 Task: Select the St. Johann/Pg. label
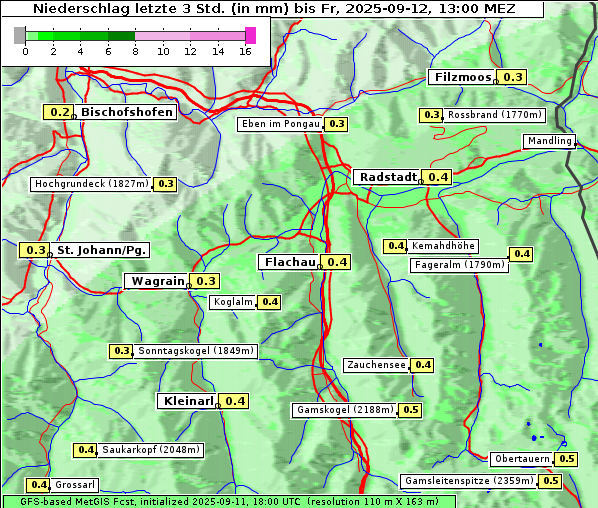point(101,251)
